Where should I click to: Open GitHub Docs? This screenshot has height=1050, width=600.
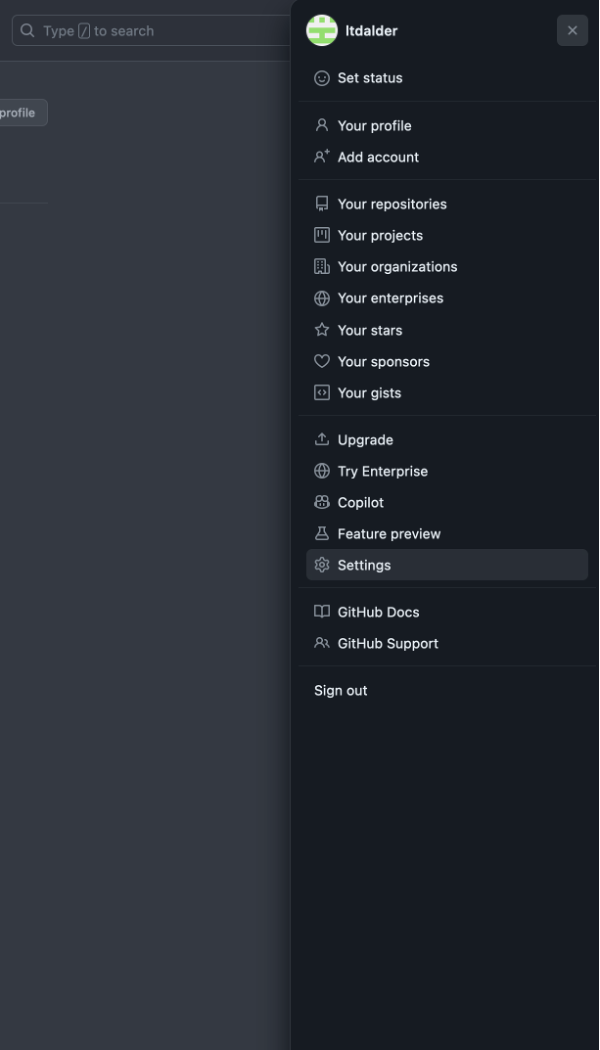coord(379,612)
